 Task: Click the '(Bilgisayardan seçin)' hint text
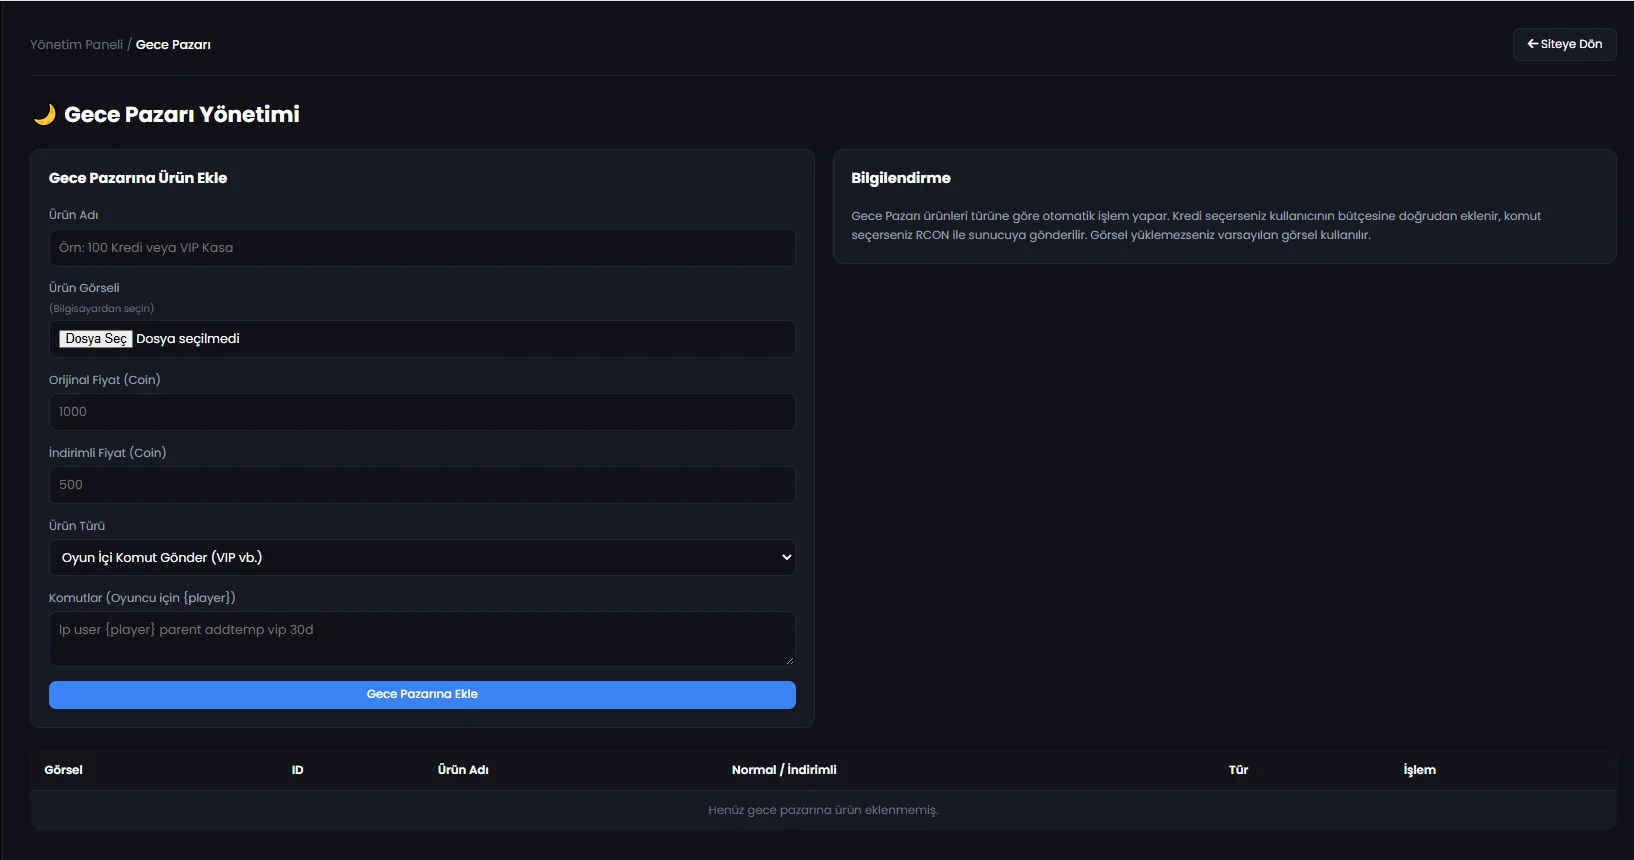point(101,309)
